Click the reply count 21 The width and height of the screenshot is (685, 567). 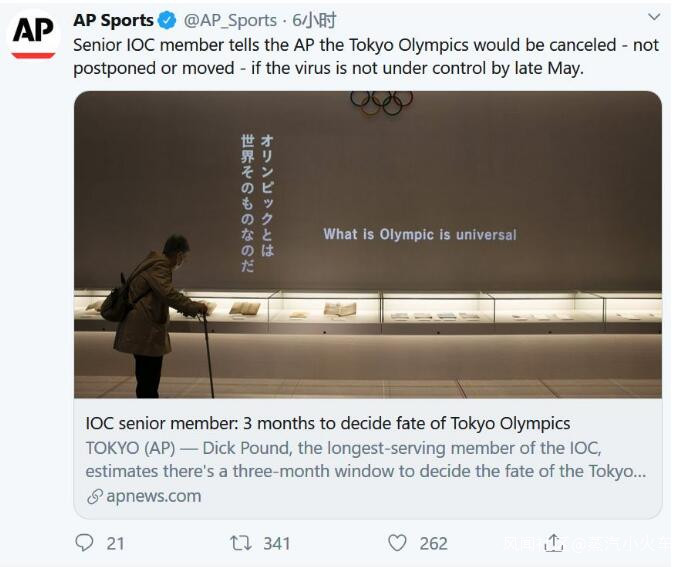tap(115, 543)
